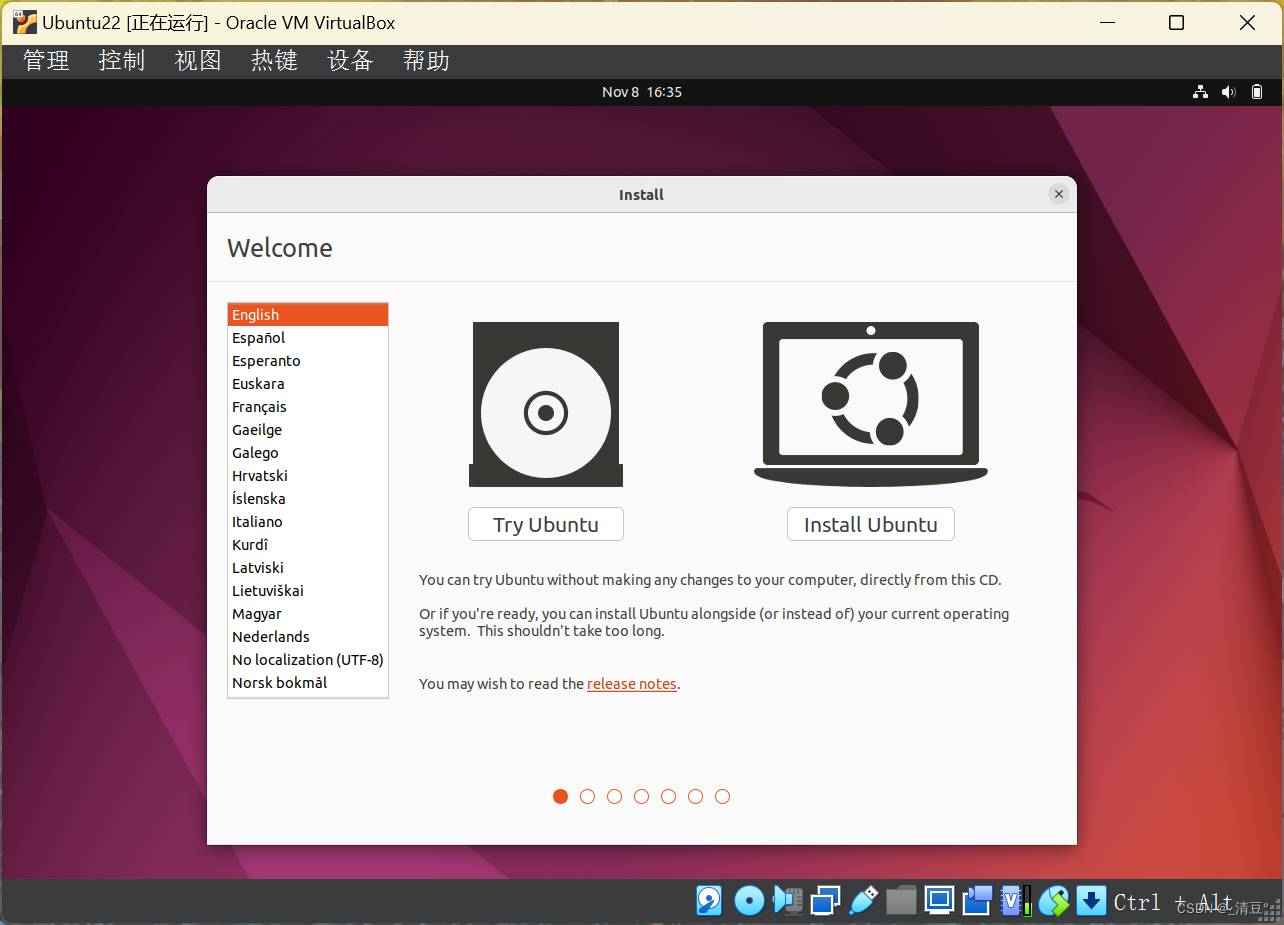Minimize the VirtualBox window
1284x925 pixels.
(1106, 22)
